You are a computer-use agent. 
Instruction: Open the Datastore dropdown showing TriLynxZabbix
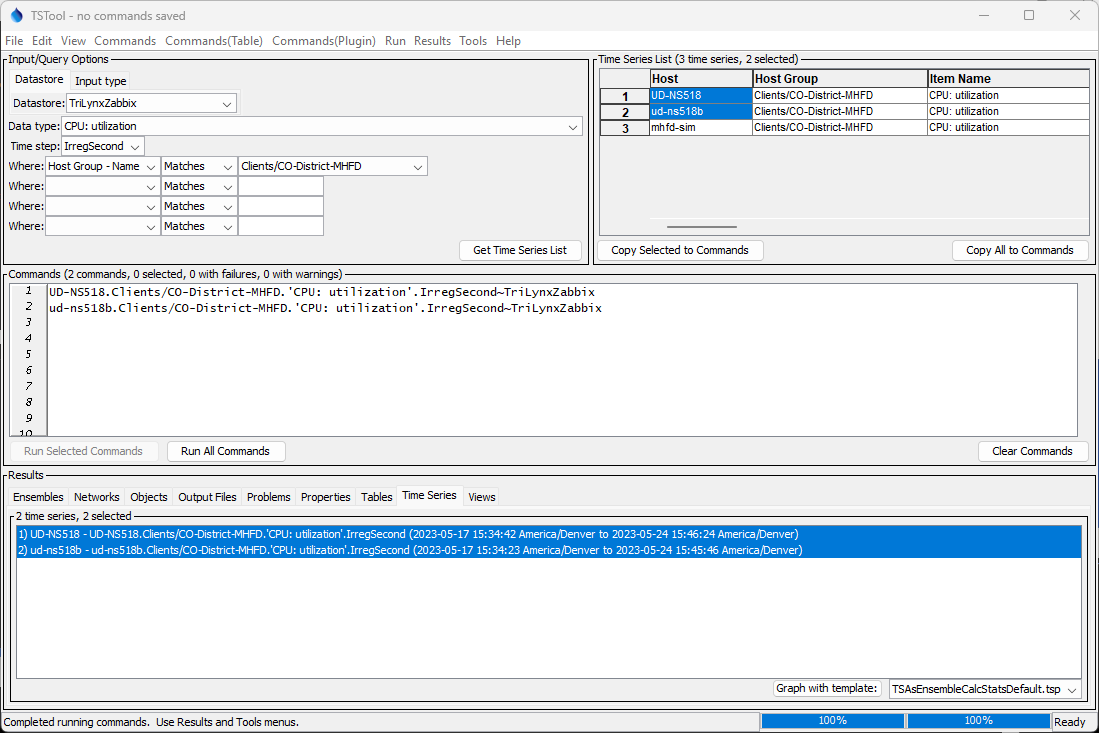coord(227,103)
